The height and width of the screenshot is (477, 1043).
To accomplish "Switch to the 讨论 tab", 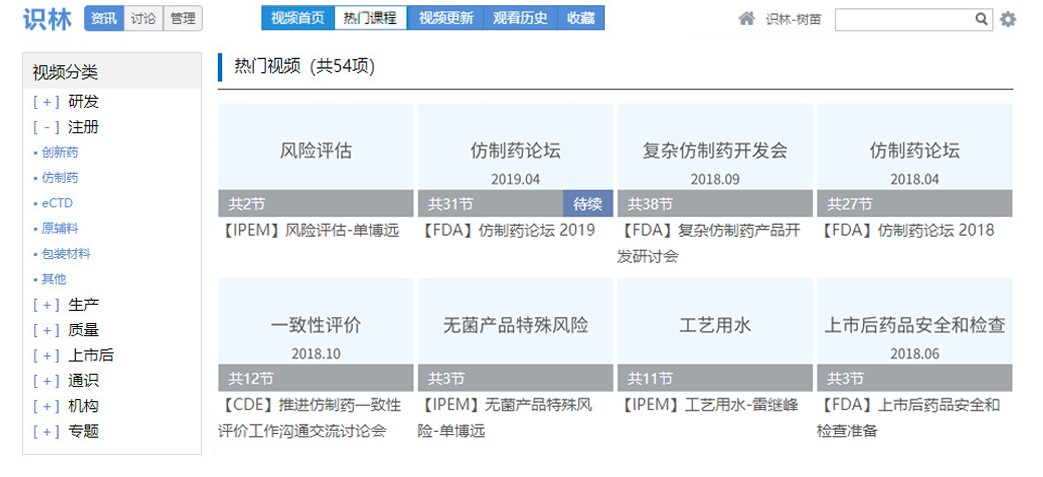I will [143, 19].
